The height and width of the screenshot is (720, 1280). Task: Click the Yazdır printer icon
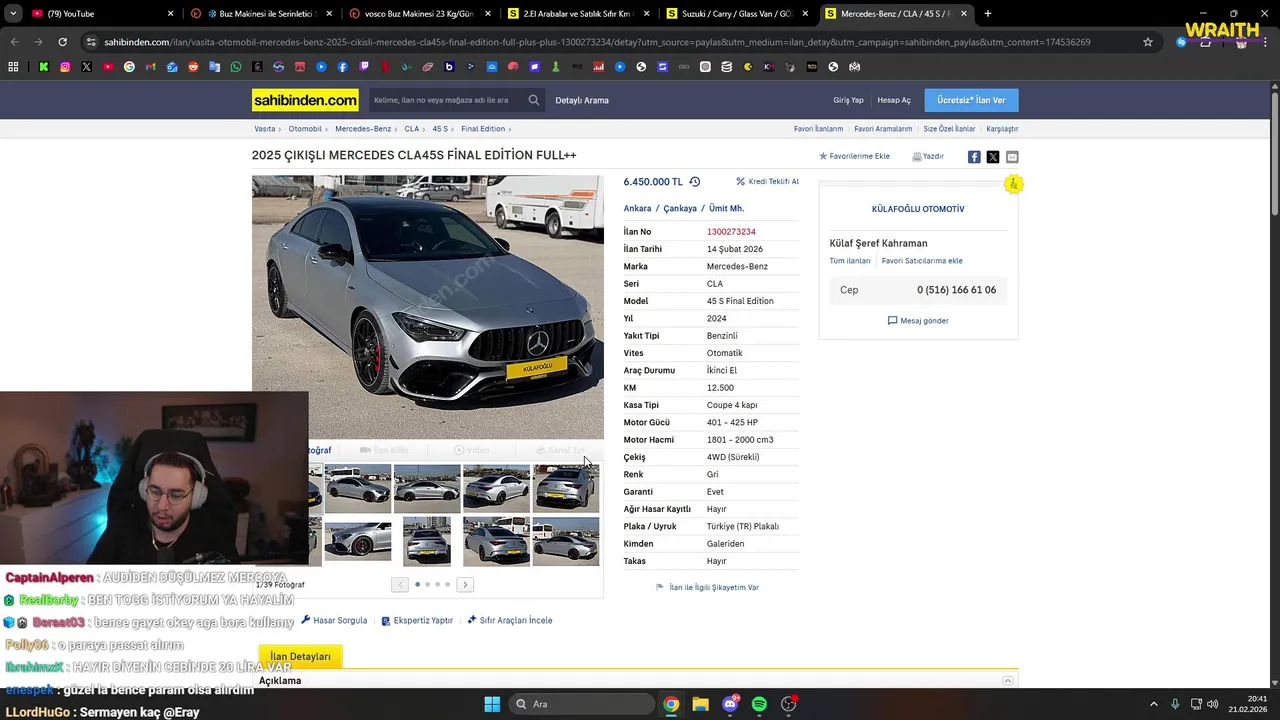click(917, 157)
